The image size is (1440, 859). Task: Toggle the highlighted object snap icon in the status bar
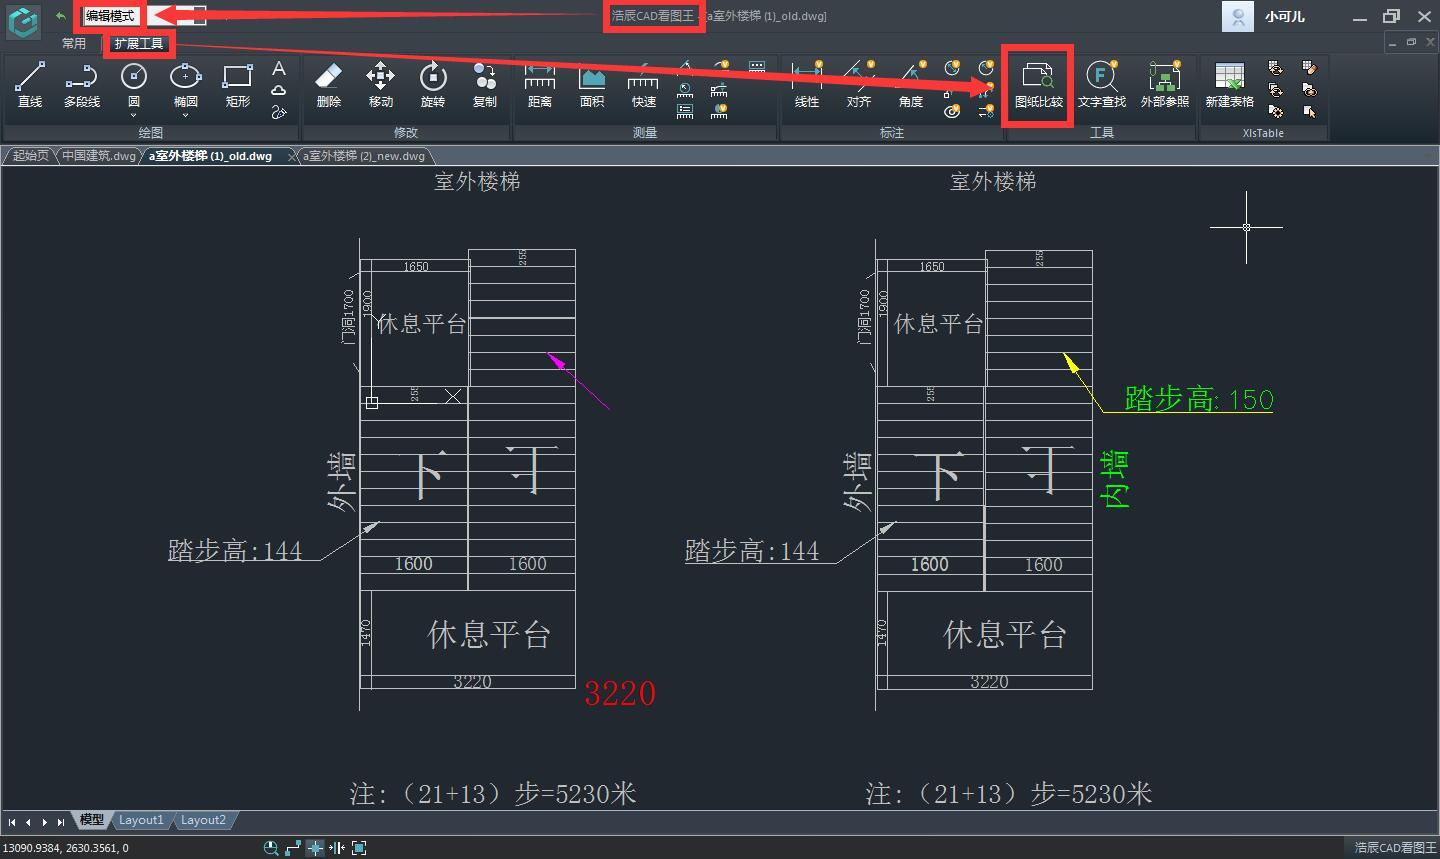(x=315, y=848)
